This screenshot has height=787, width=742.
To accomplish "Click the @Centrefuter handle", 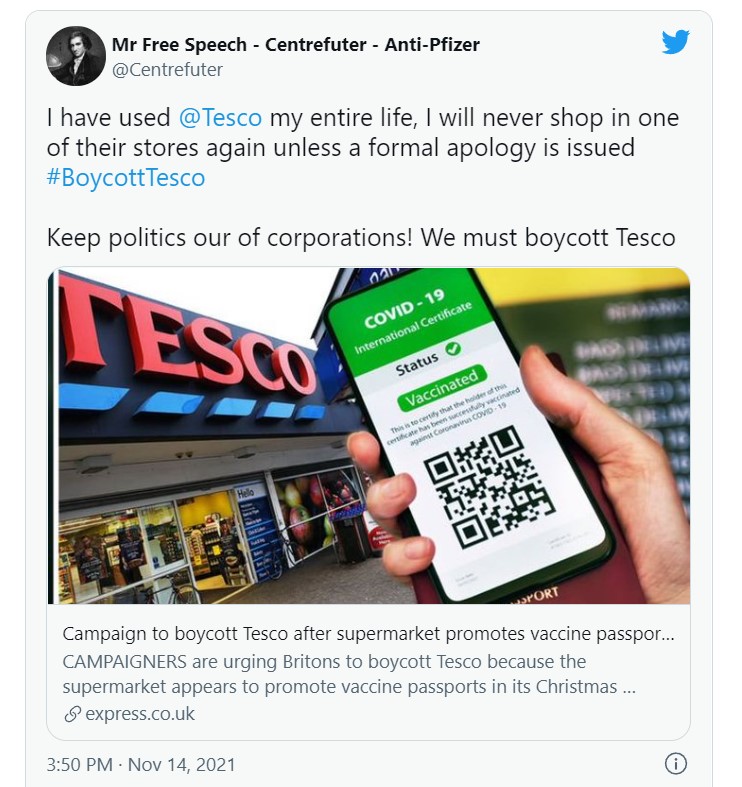I will click(167, 70).
